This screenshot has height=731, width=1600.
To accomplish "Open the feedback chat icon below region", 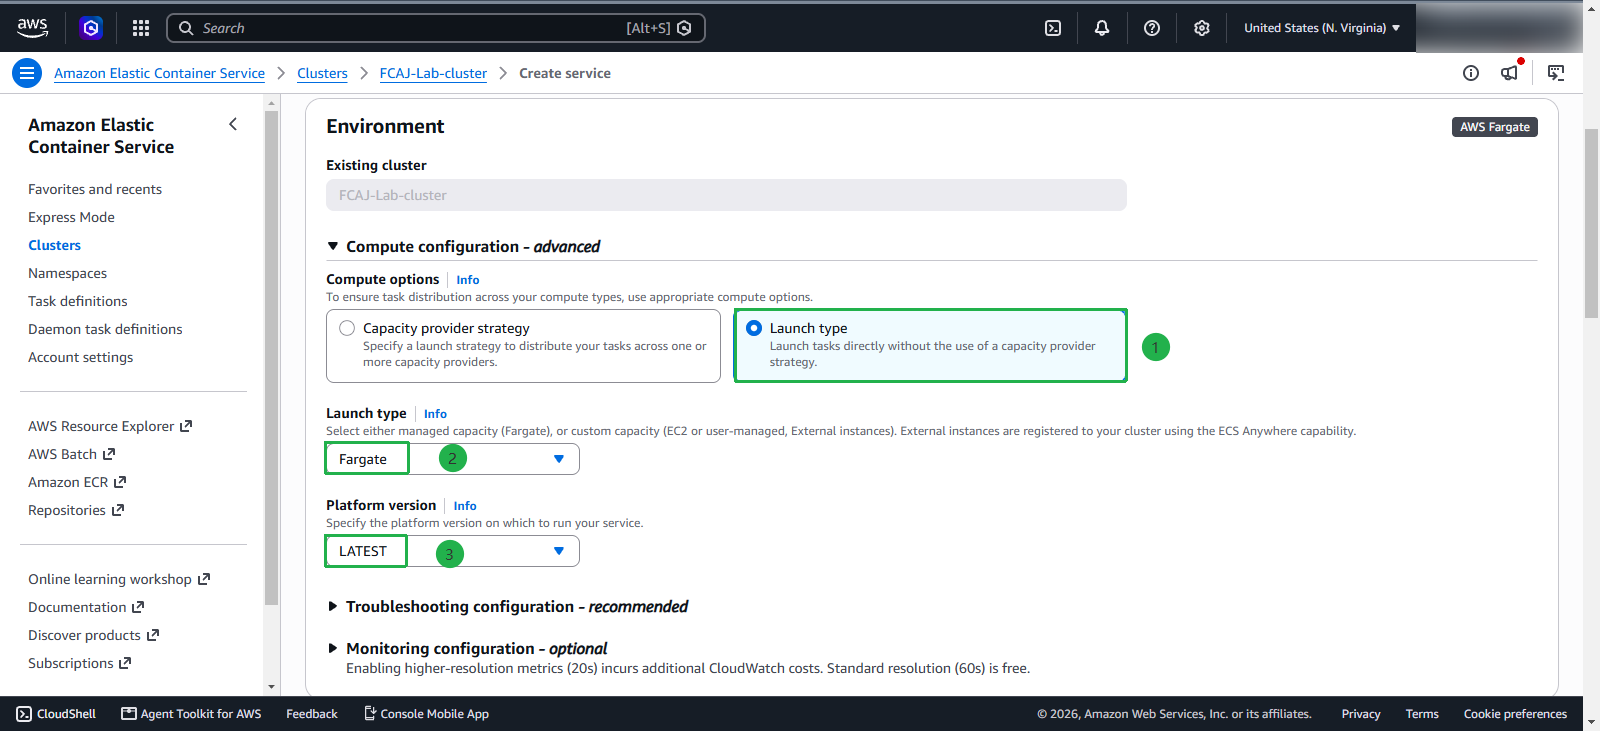I will (1556, 73).
